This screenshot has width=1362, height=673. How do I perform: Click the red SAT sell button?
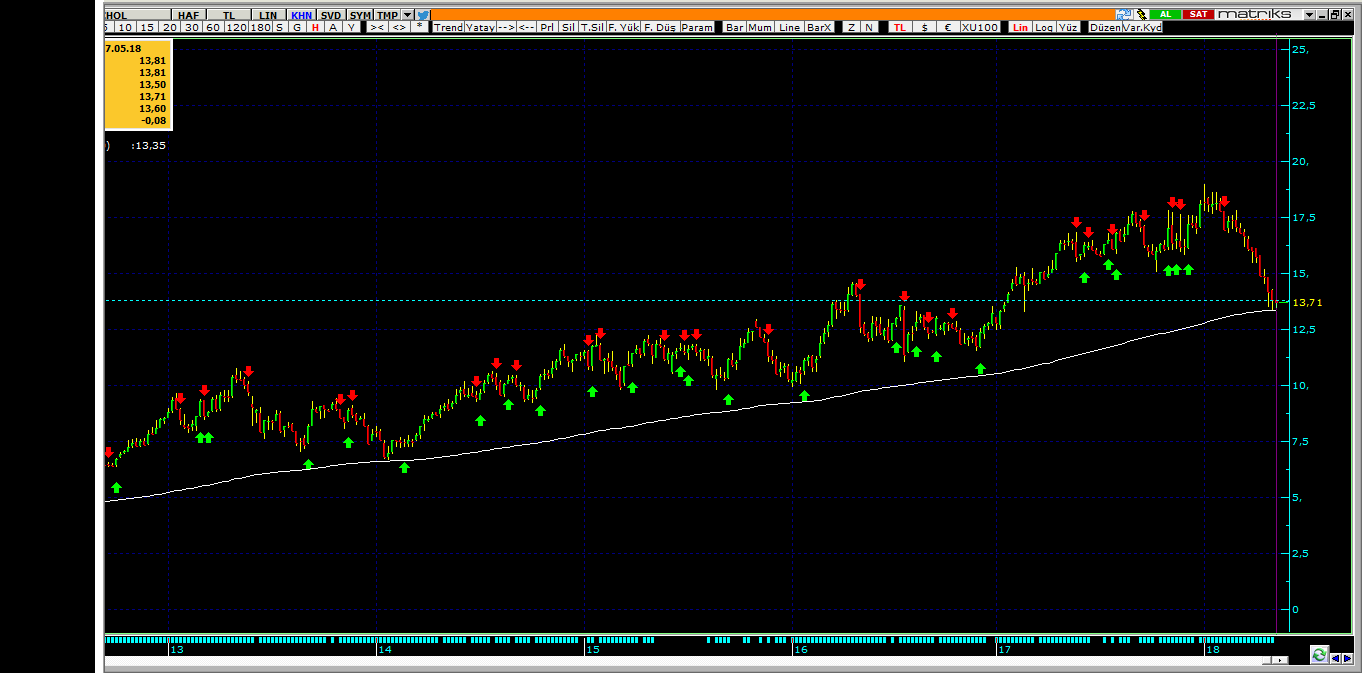[1198, 14]
